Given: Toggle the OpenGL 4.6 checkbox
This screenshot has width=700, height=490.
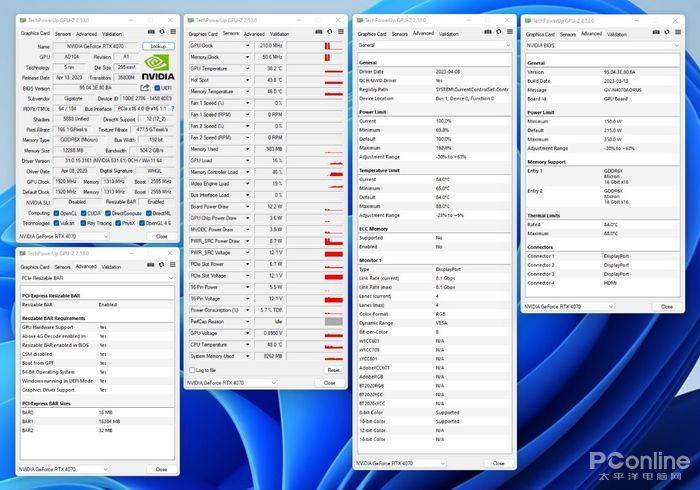Looking at the screenshot, I should (x=142, y=223).
